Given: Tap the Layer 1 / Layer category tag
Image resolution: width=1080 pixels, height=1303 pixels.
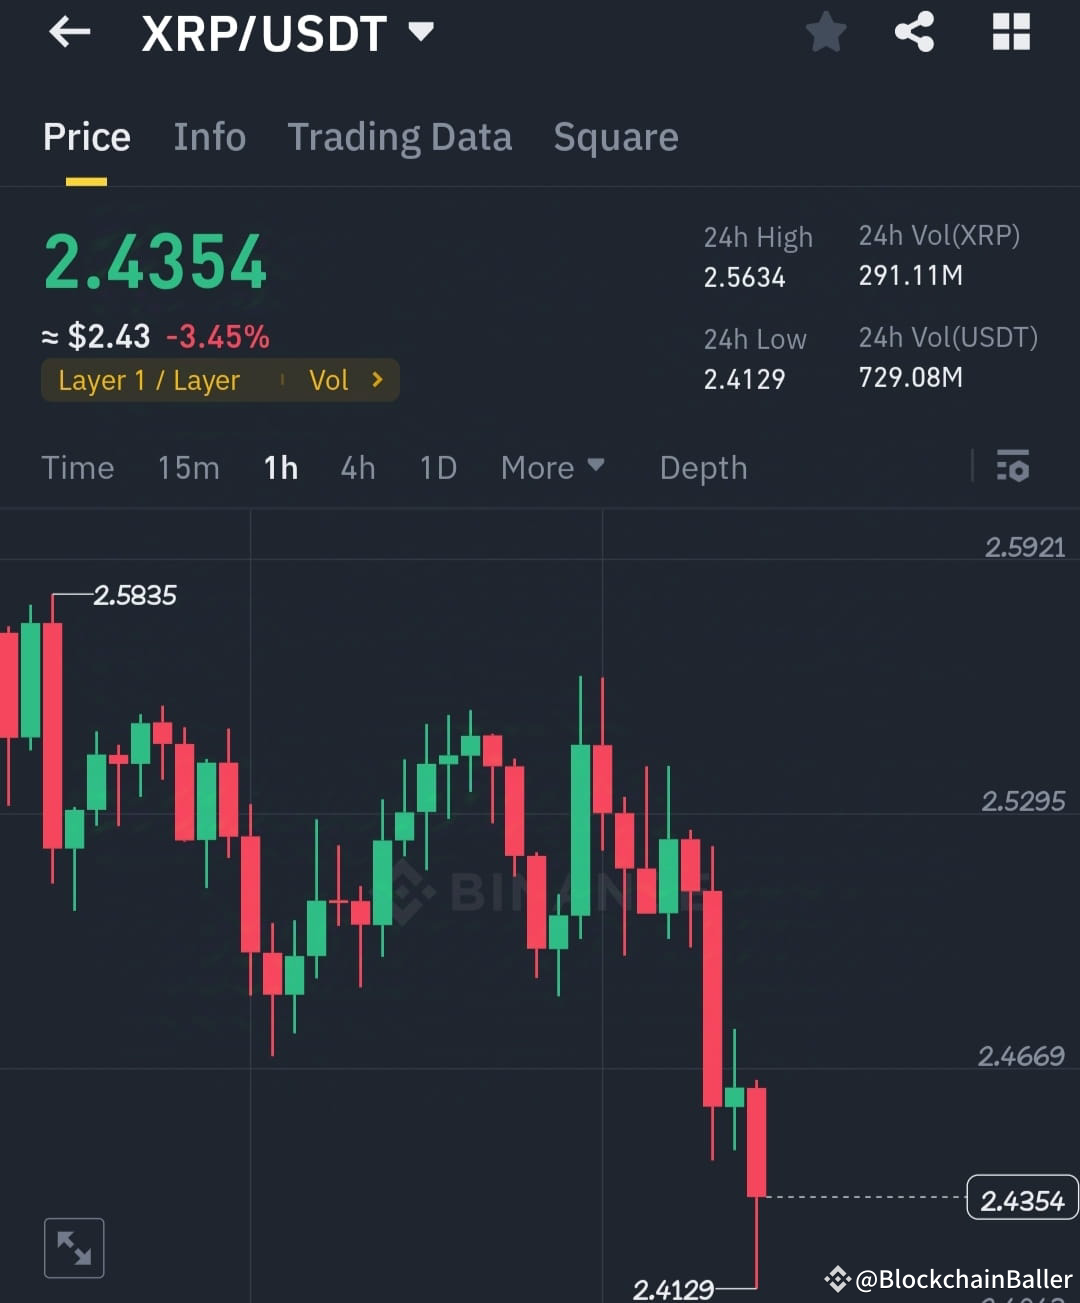Looking at the screenshot, I should click(150, 380).
